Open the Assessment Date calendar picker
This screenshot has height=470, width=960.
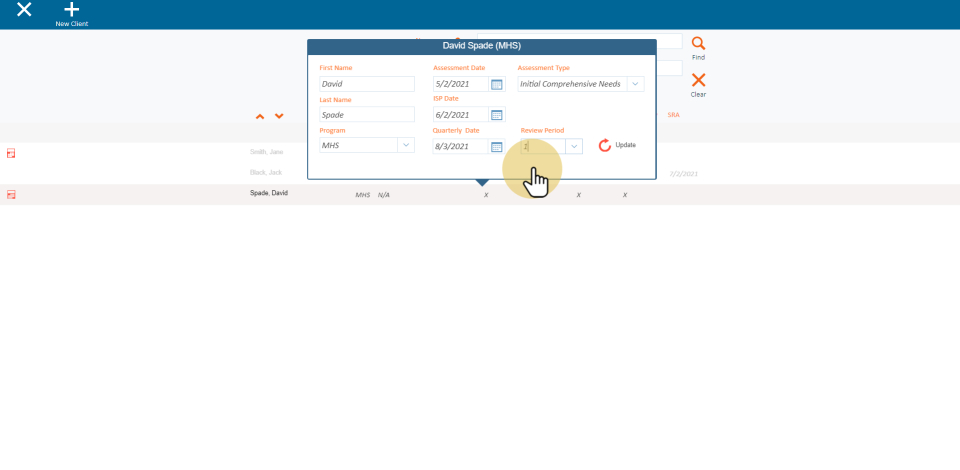point(497,84)
